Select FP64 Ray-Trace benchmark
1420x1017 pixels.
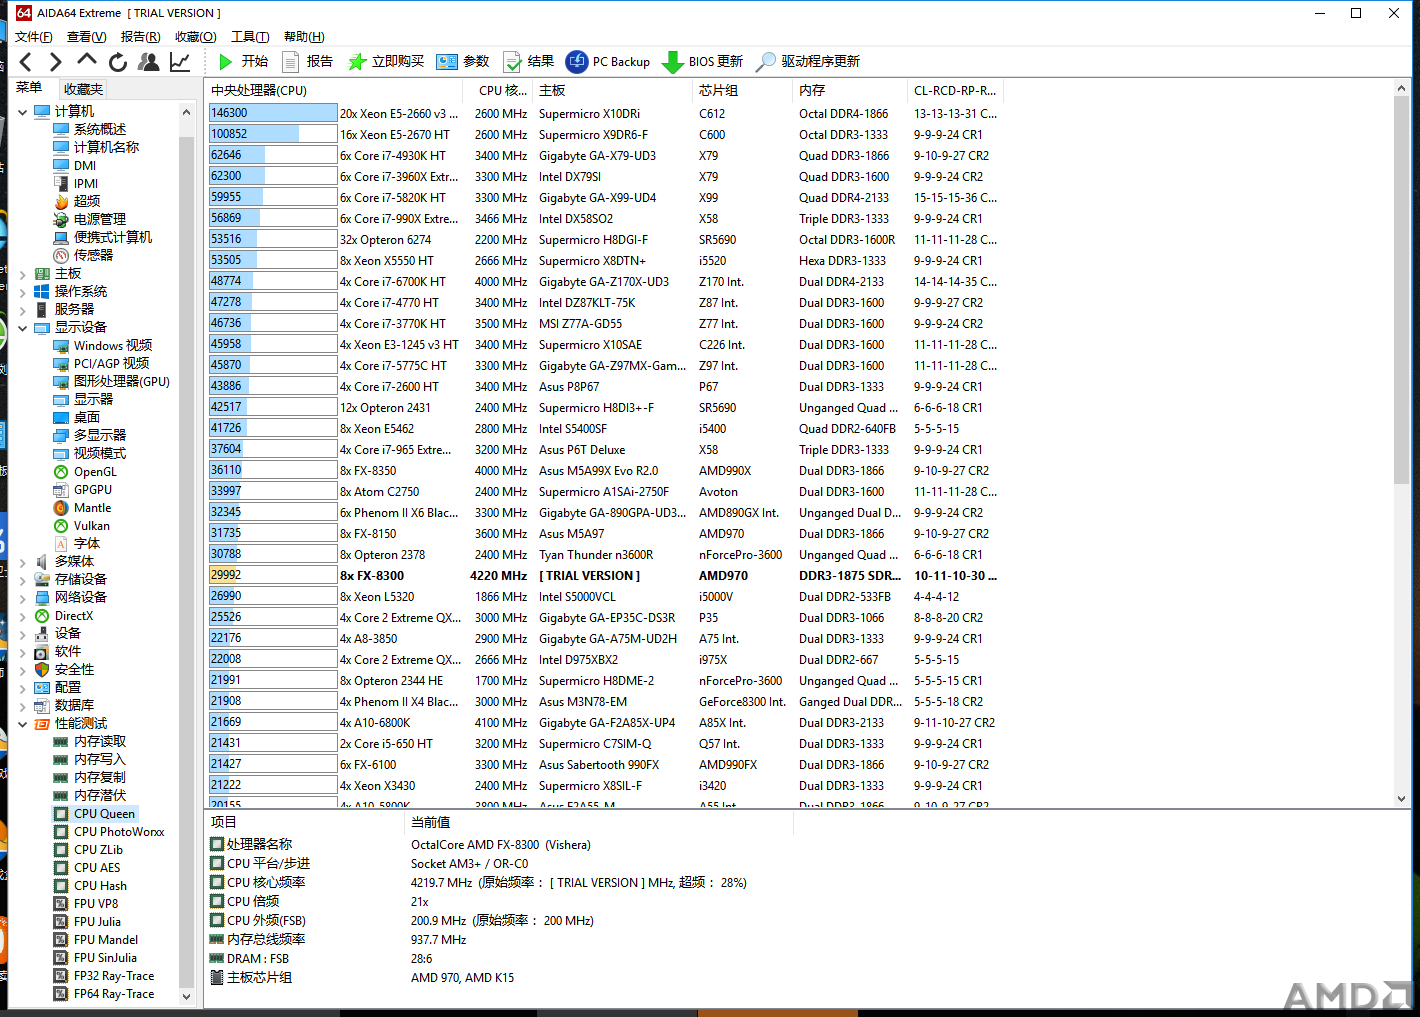coord(104,994)
